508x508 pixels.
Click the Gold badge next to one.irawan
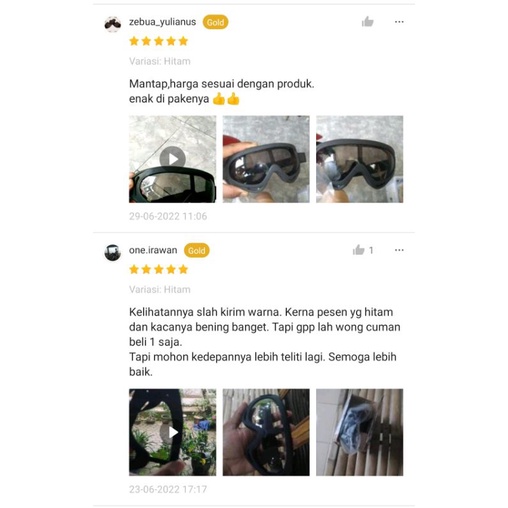(x=197, y=251)
